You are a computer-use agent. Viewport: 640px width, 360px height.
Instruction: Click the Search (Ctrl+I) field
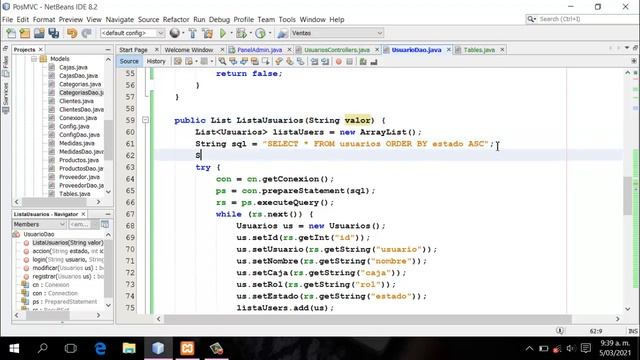pyautogui.click(x=582, y=19)
